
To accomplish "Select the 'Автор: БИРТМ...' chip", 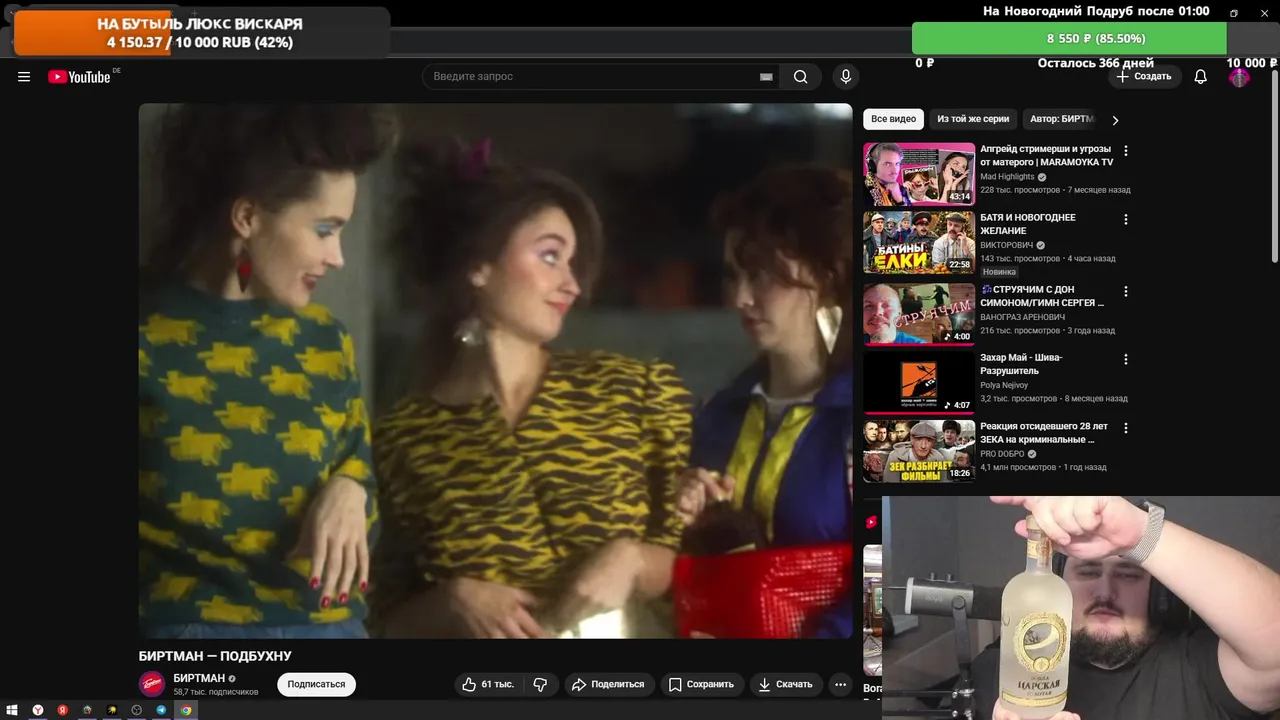I will point(1062,119).
